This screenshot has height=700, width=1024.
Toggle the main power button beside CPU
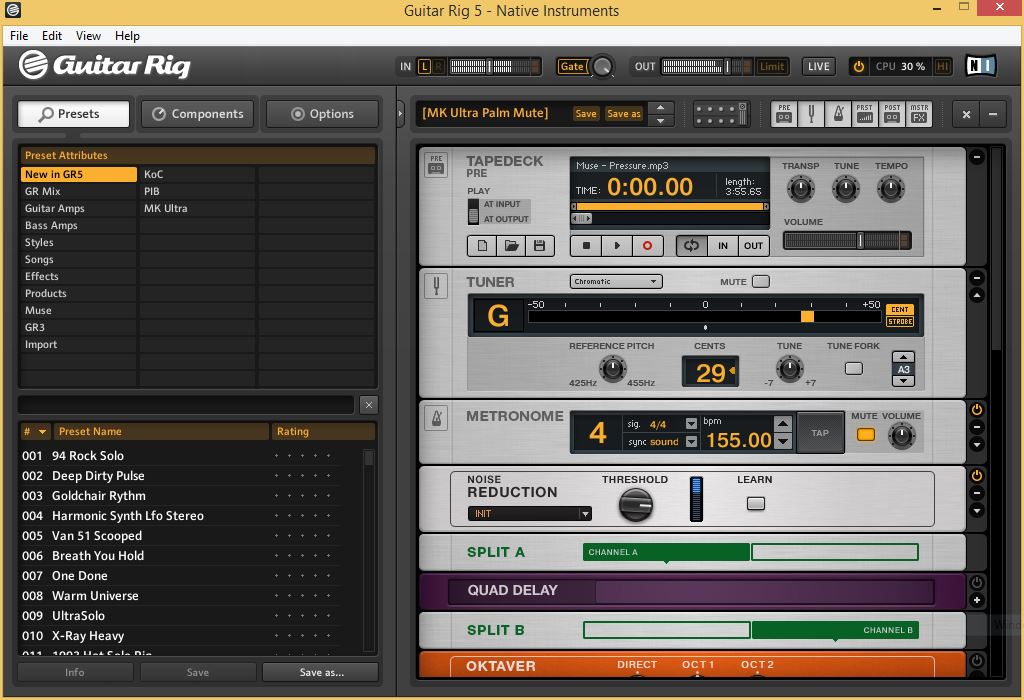click(859, 66)
